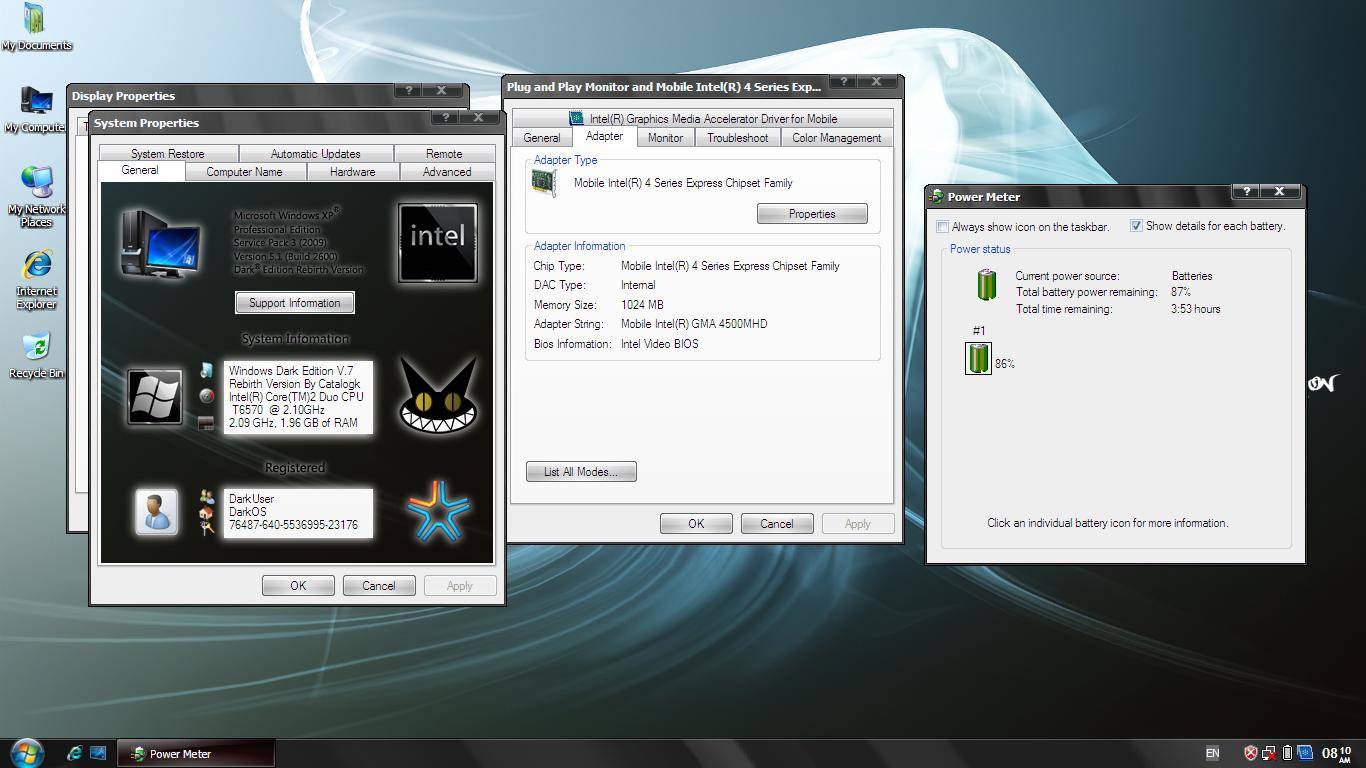Click the Windows Start orb

pyautogui.click(x=27, y=753)
